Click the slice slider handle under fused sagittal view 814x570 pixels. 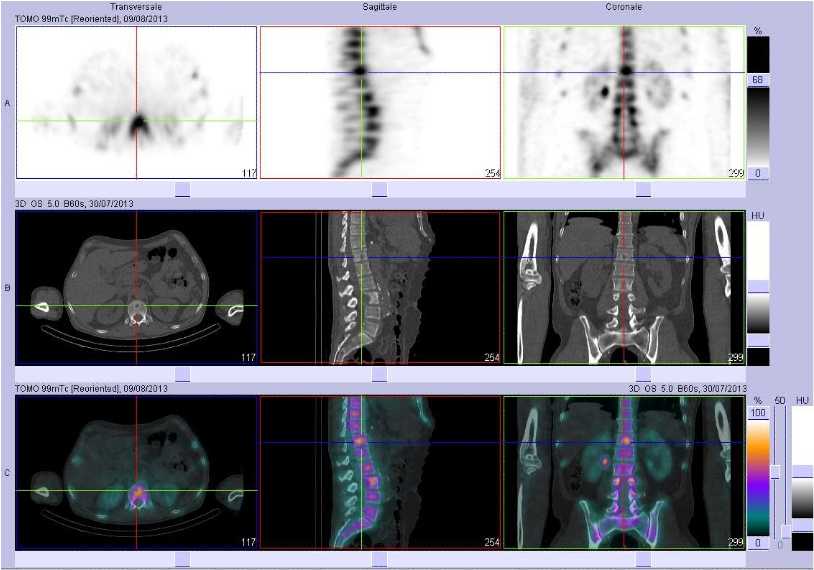pos(379,560)
